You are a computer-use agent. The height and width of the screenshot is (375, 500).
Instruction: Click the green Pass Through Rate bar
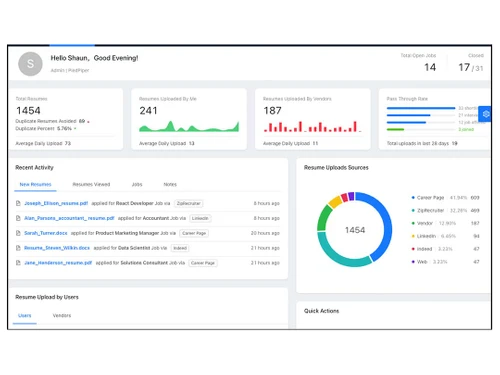point(395,129)
